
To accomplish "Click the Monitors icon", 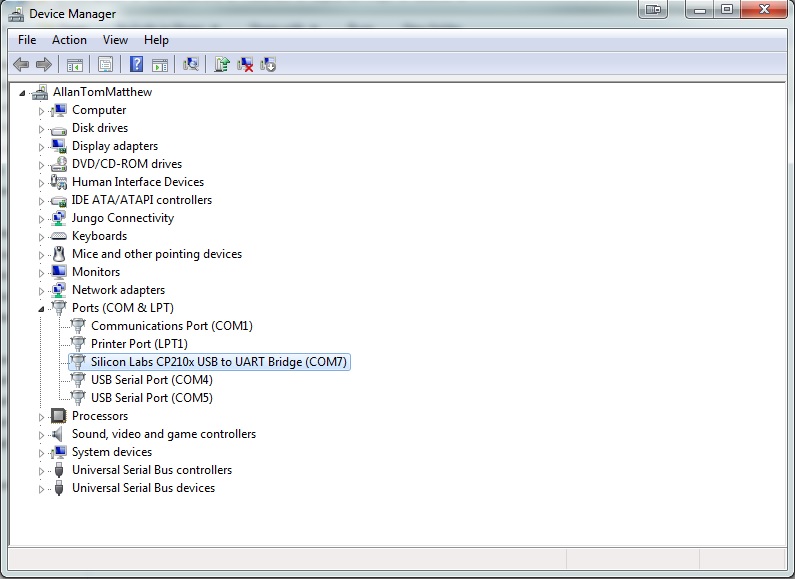I will [59, 272].
